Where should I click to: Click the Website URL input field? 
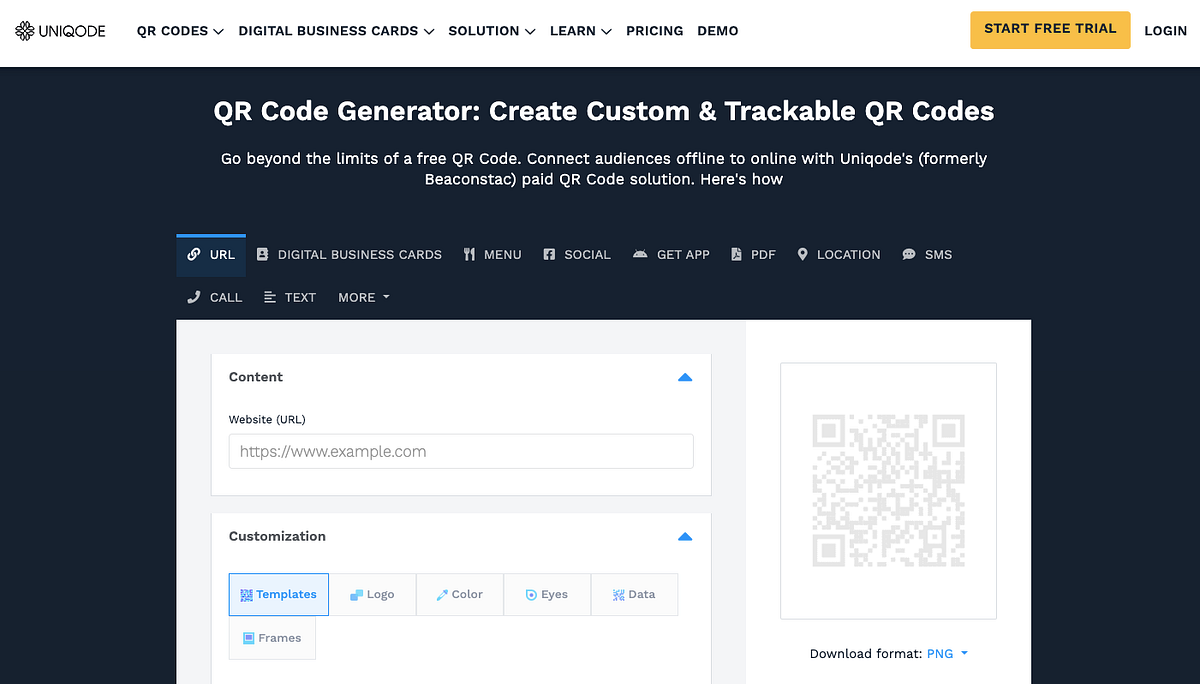coord(461,451)
